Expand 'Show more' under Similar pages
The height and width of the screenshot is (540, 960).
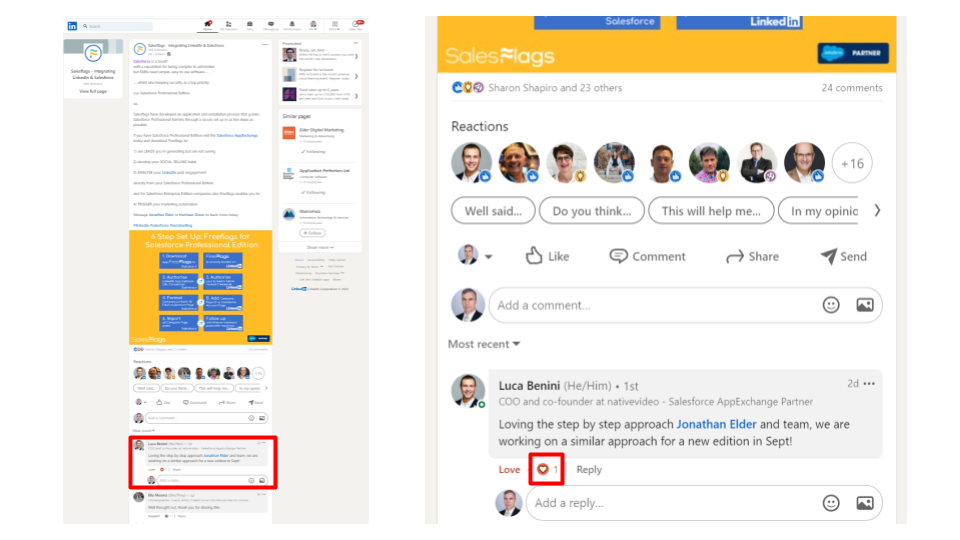click(x=320, y=247)
